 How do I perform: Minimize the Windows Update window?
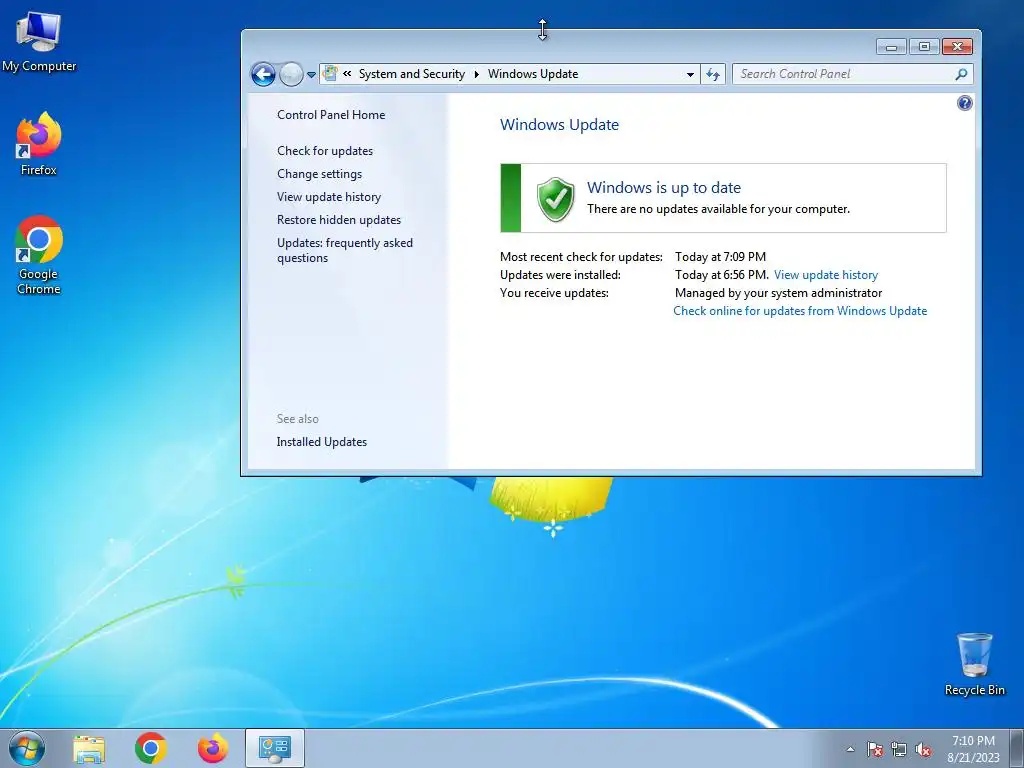click(x=891, y=46)
